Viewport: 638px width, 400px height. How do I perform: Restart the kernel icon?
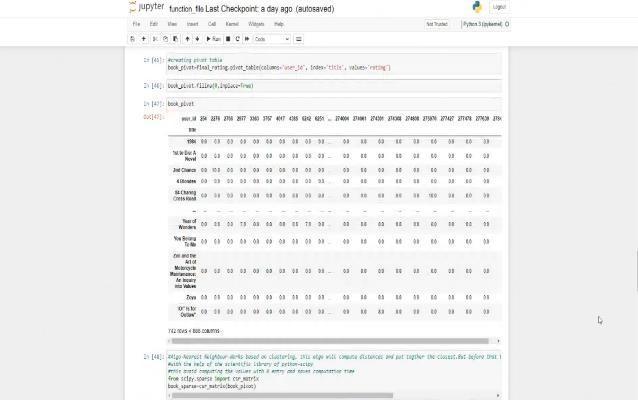[238, 39]
